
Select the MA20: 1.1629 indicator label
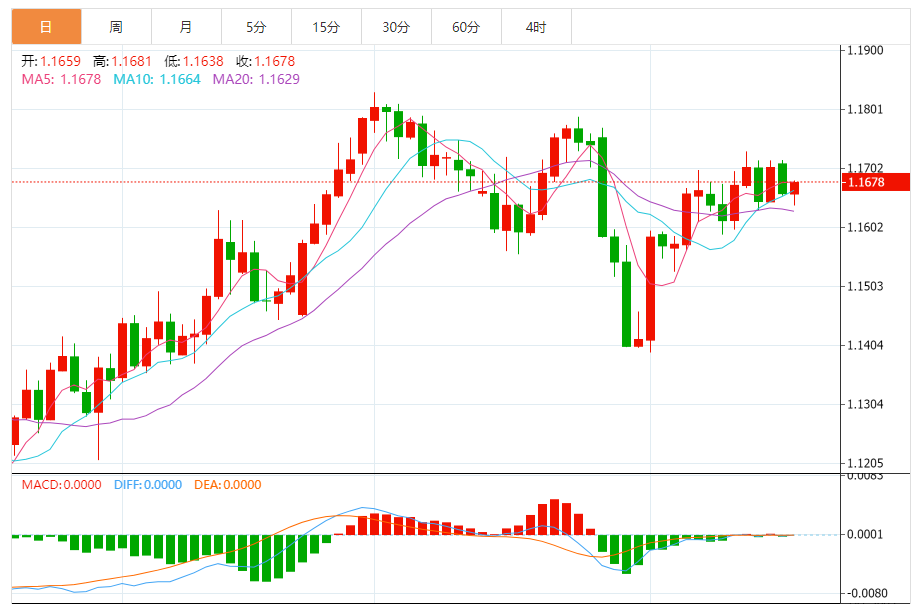point(256,79)
